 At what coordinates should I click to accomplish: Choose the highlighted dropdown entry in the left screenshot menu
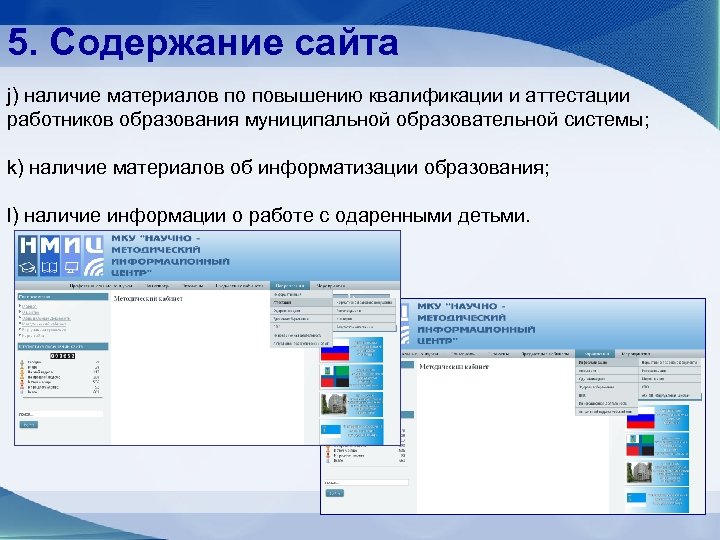coord(302,303)
